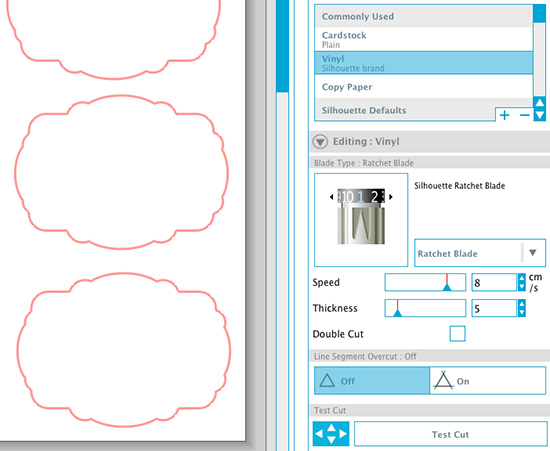The width and height of the screenshot is (550, 451).
Task: Enable the Double Cut checkbox
Action: pyautogui.click(x=457, y=334)
